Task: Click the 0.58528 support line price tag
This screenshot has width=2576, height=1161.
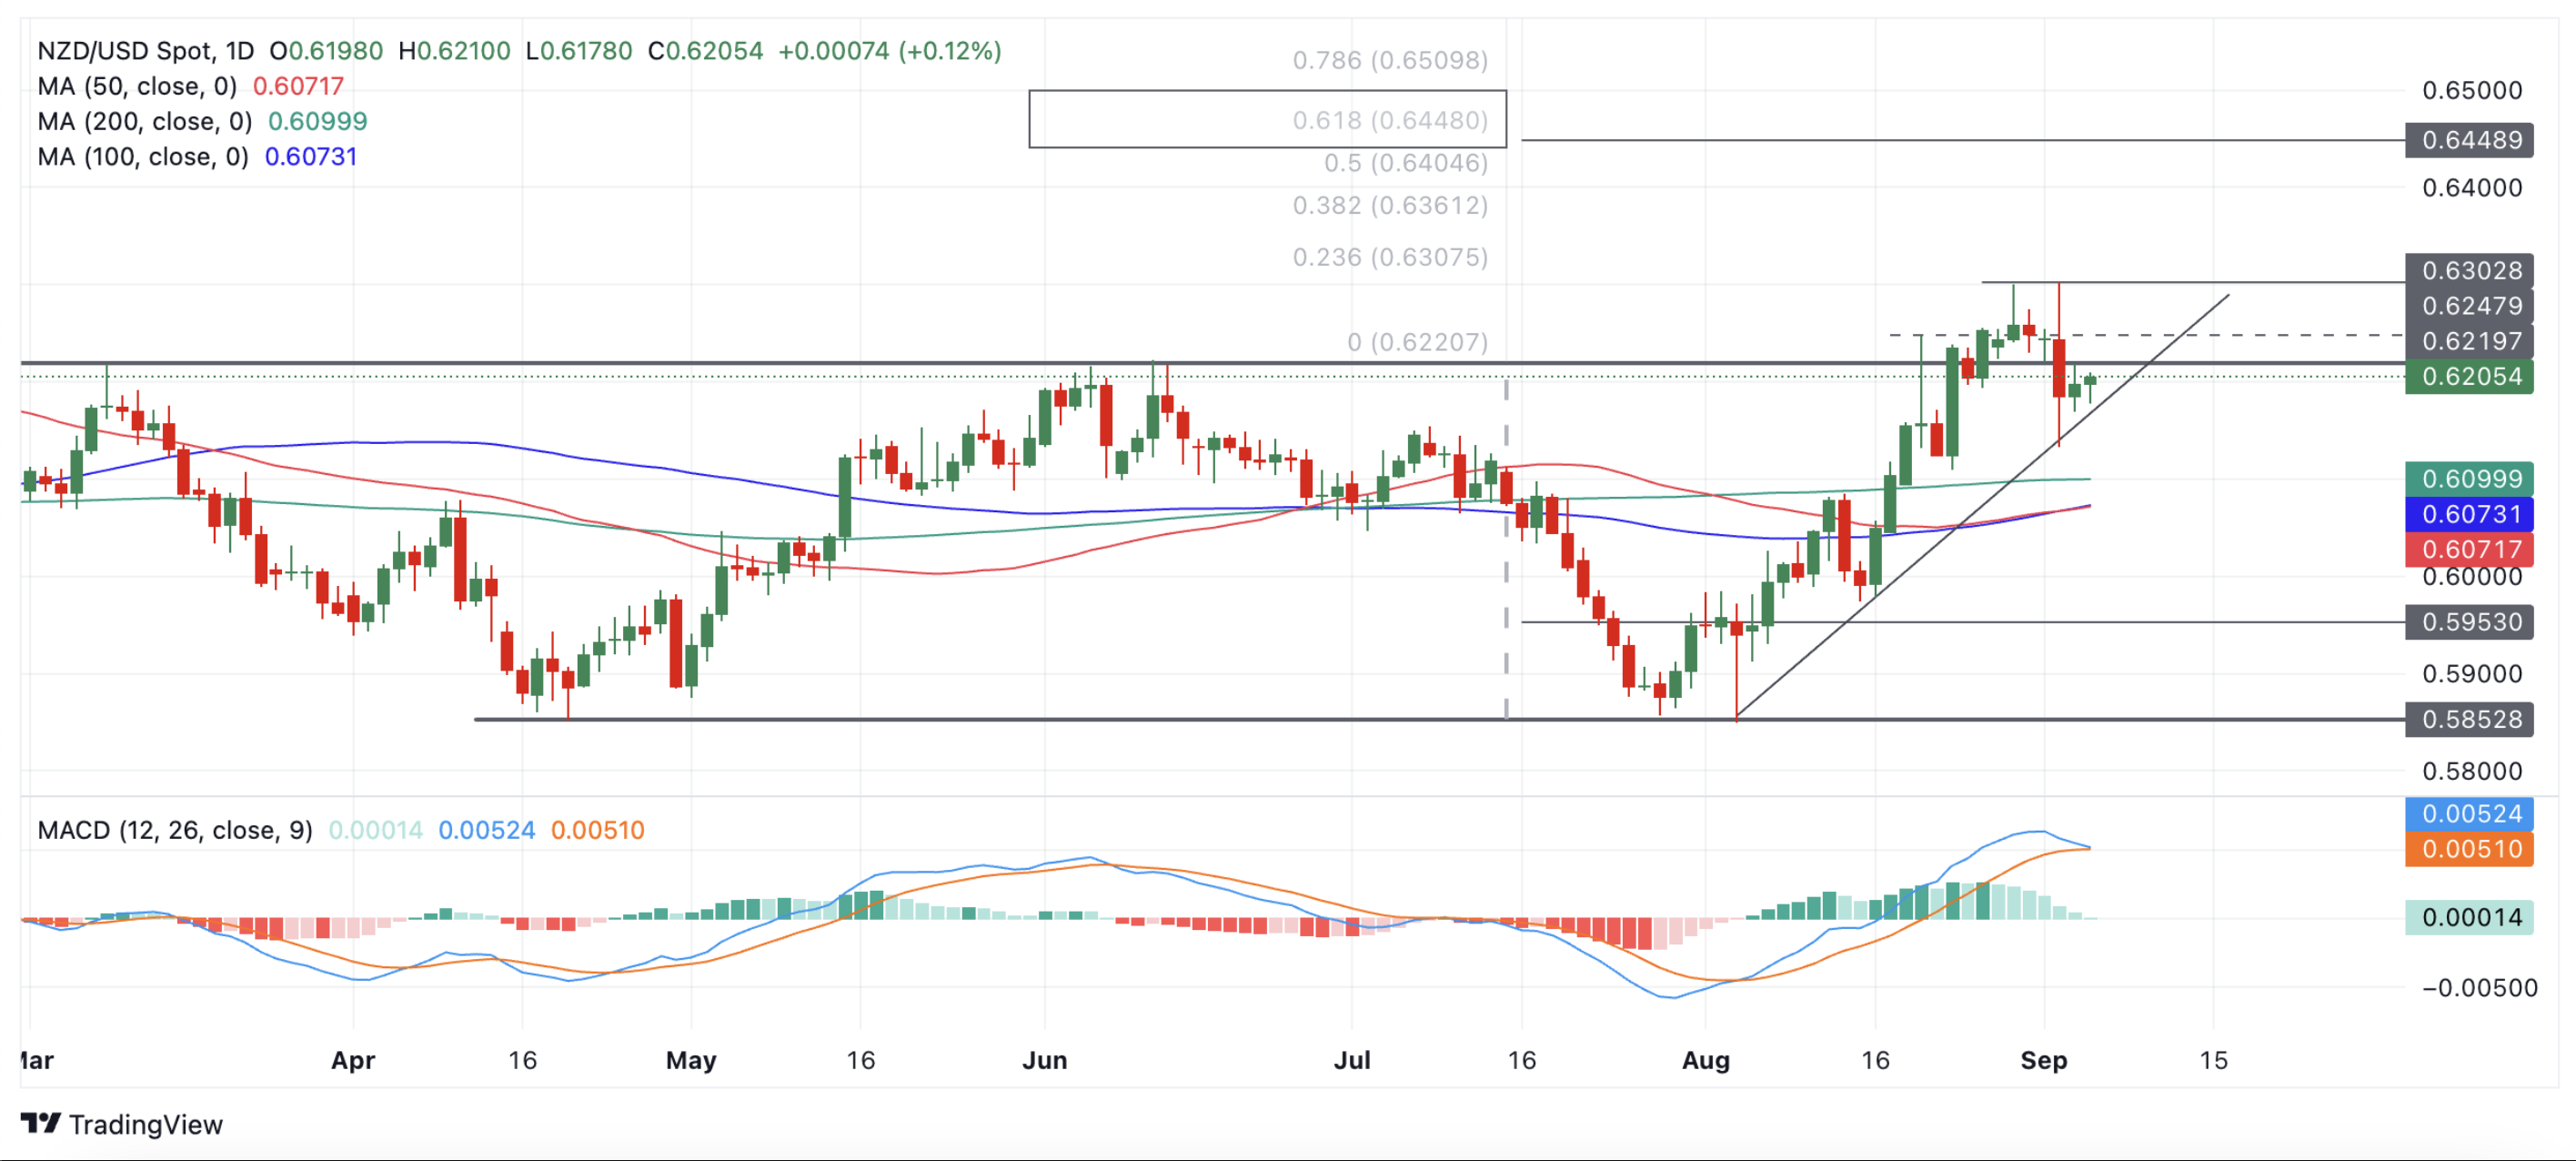Action: pos(2469,719)
